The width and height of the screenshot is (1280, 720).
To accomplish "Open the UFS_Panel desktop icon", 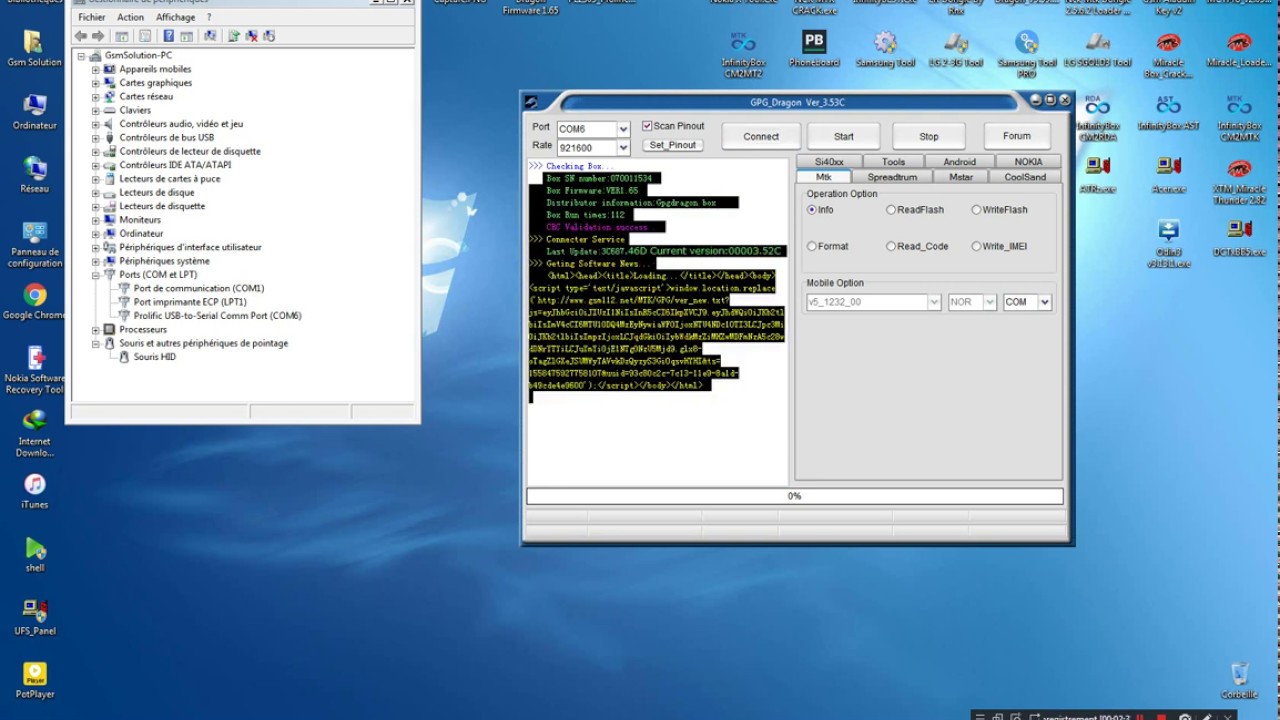I will [x=34, y=617].
